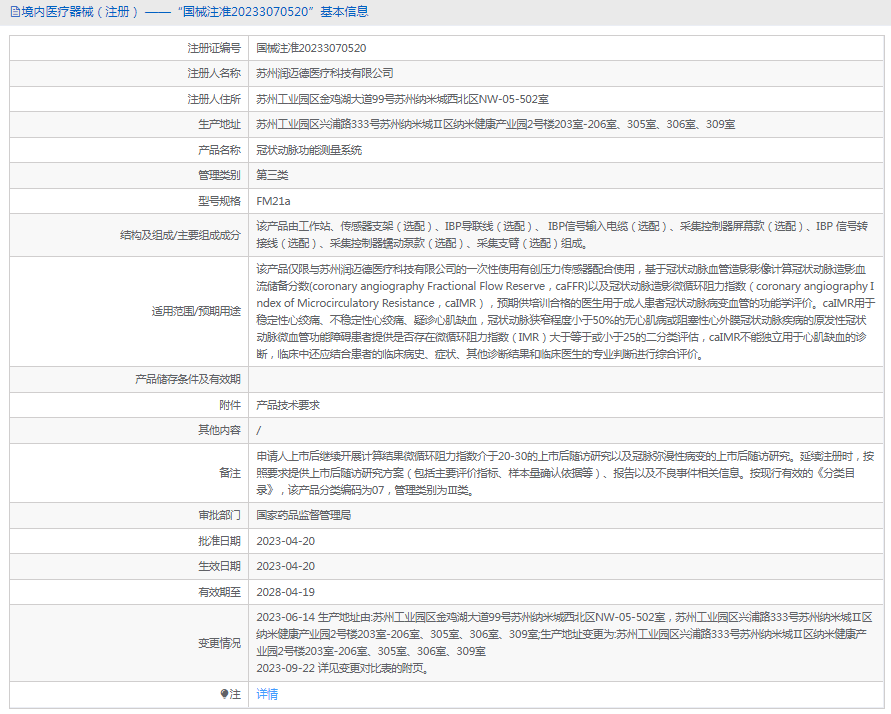
Task: Select the intended-use paragraph mentioning caFFR
Action: (565, 311)
